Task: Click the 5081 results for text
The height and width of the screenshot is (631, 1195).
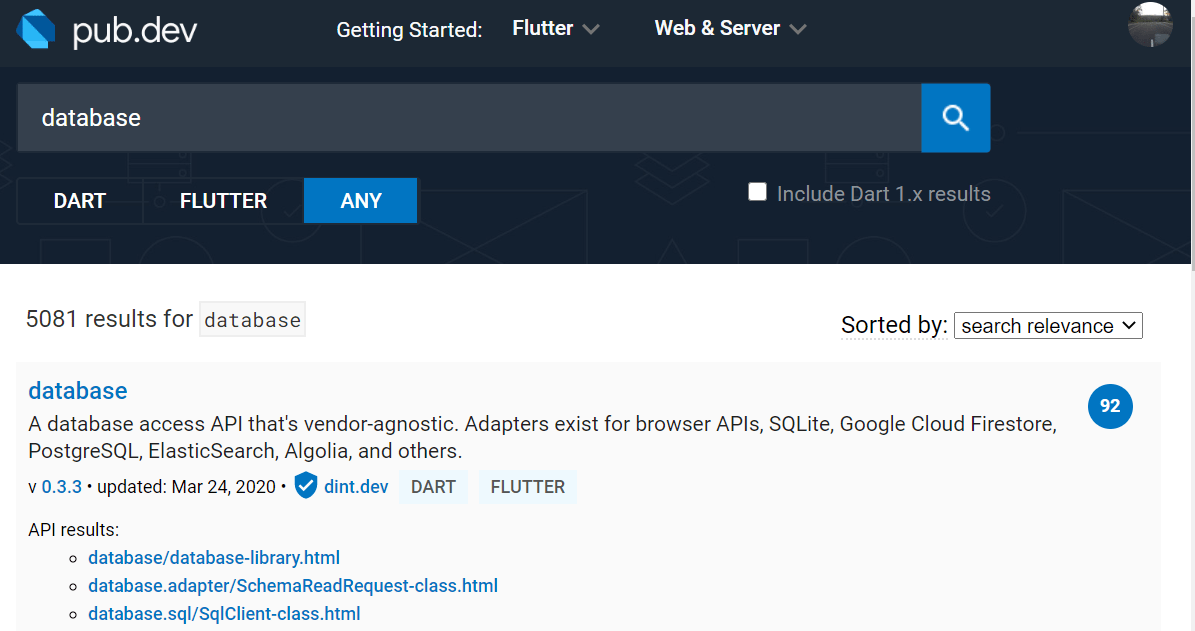Action: (110, 319)
